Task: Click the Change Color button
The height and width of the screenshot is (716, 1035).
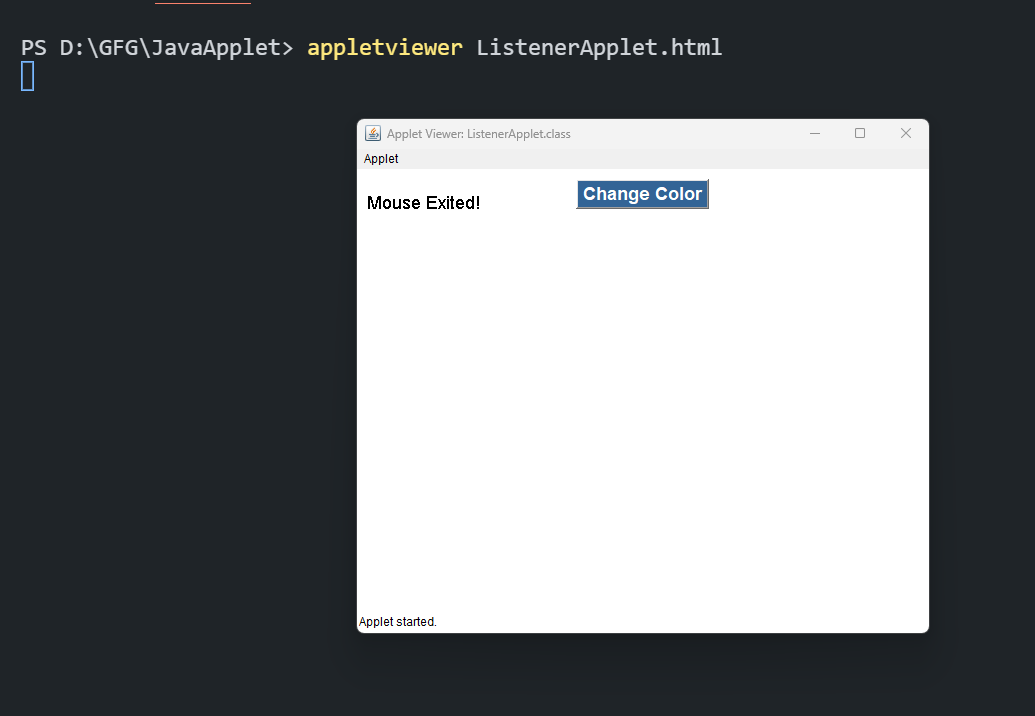Action: coord(642,194)
